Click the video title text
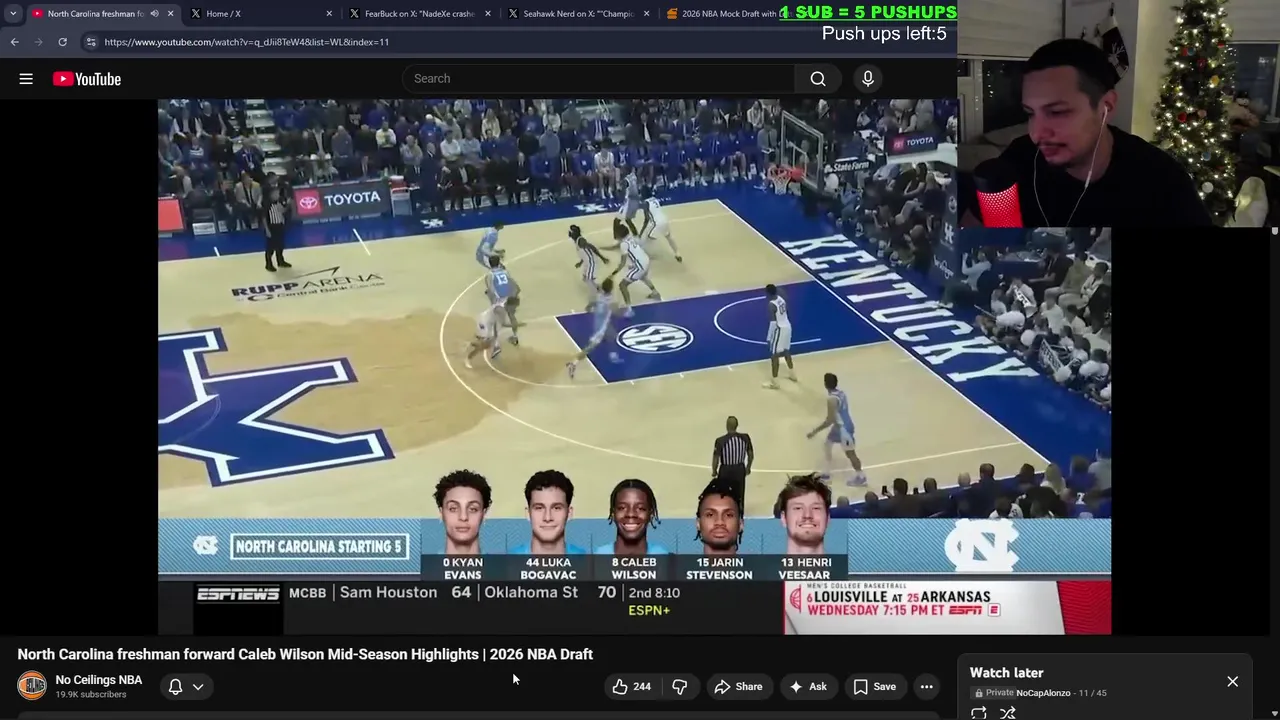This screenshot has height=720, width=1280. point(305,654)
